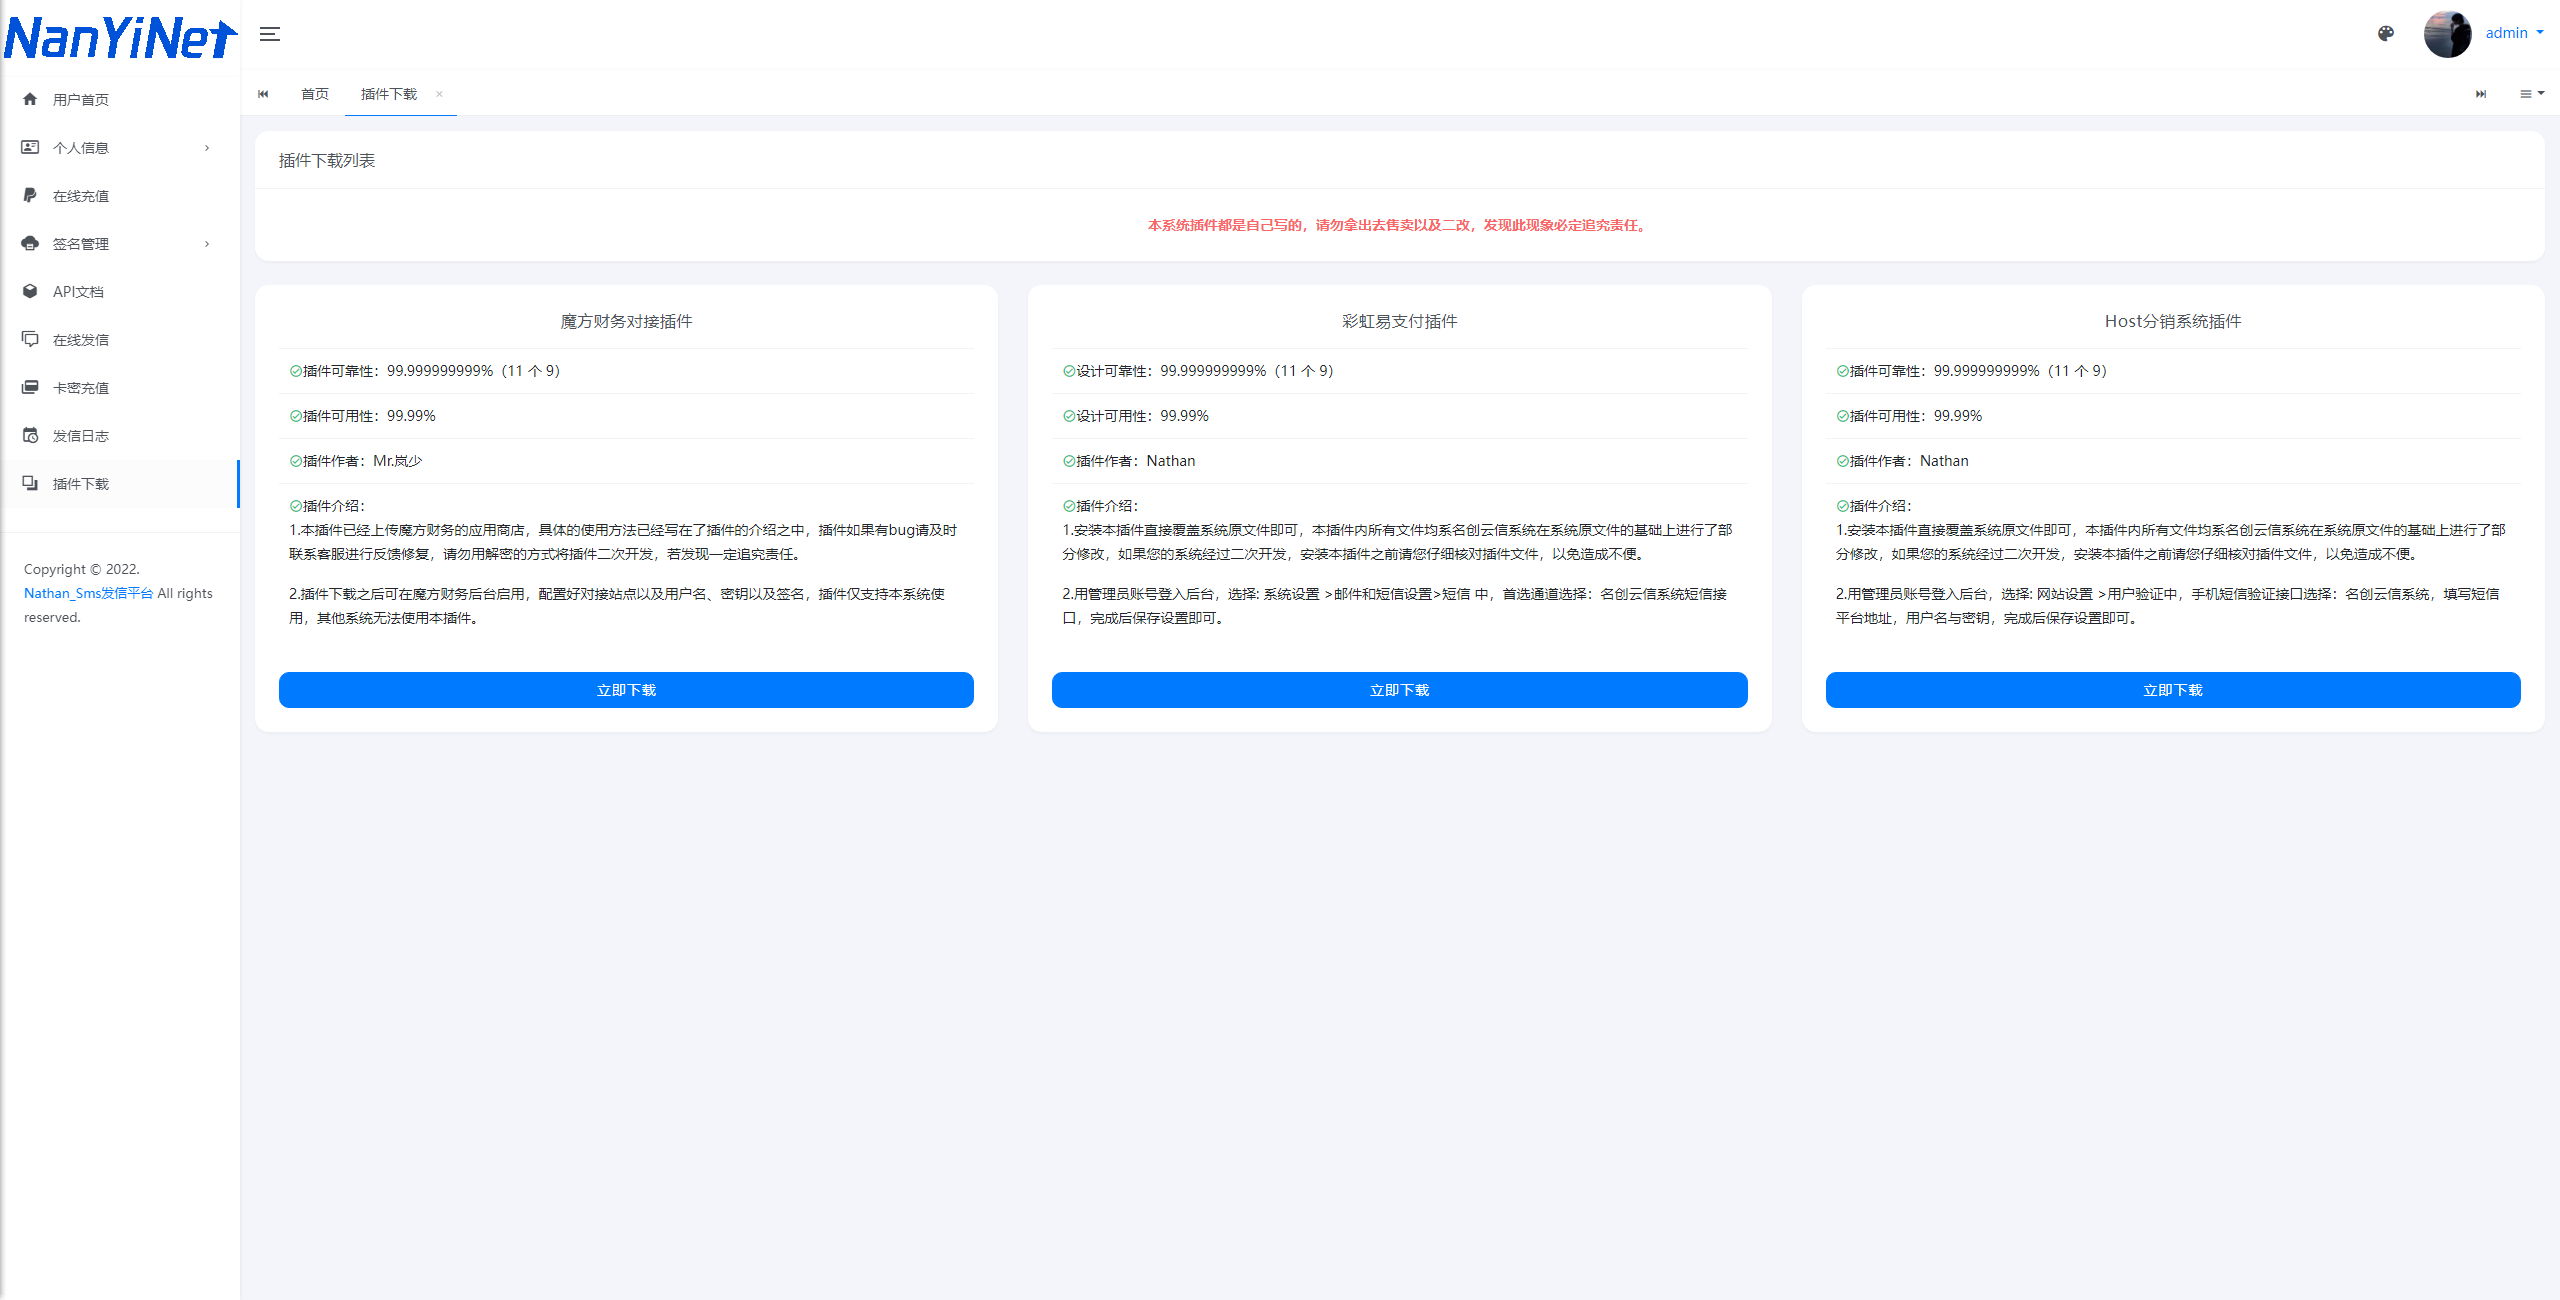
Task: Click the 在线充值 PayPal icon
Action: click(30, 195)
